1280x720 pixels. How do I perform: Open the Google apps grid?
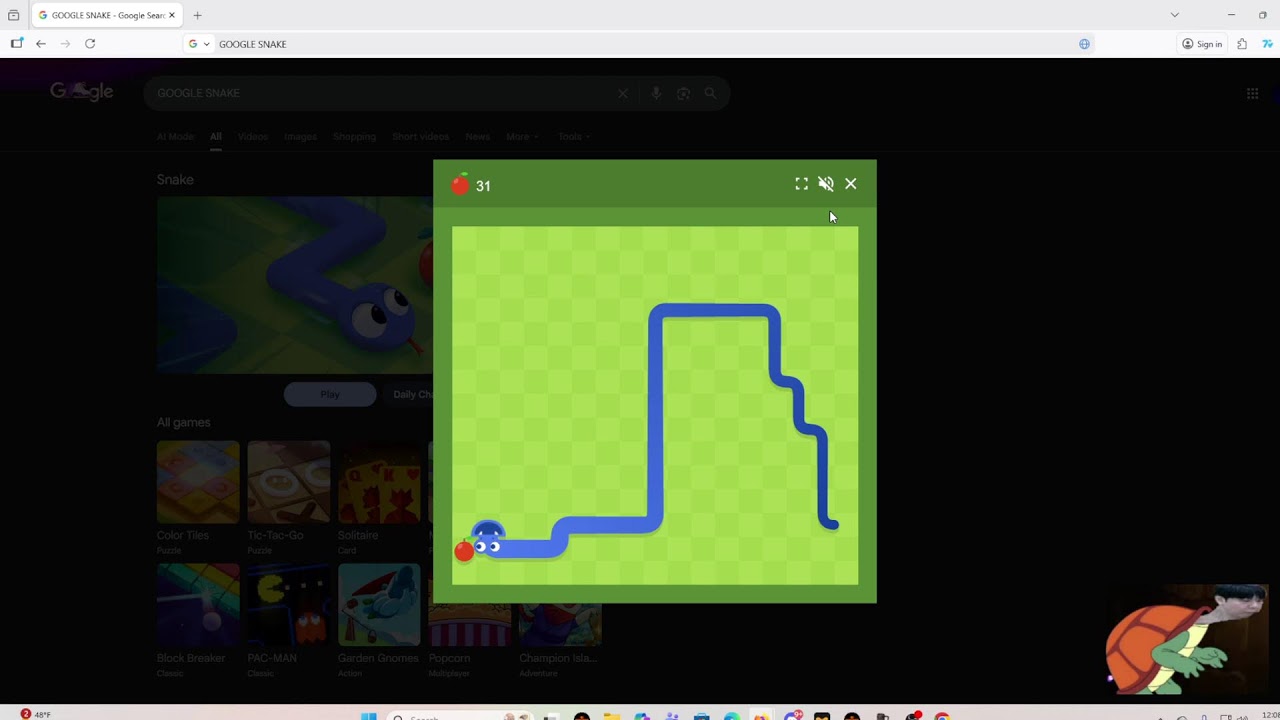(x=1252, y=93)
